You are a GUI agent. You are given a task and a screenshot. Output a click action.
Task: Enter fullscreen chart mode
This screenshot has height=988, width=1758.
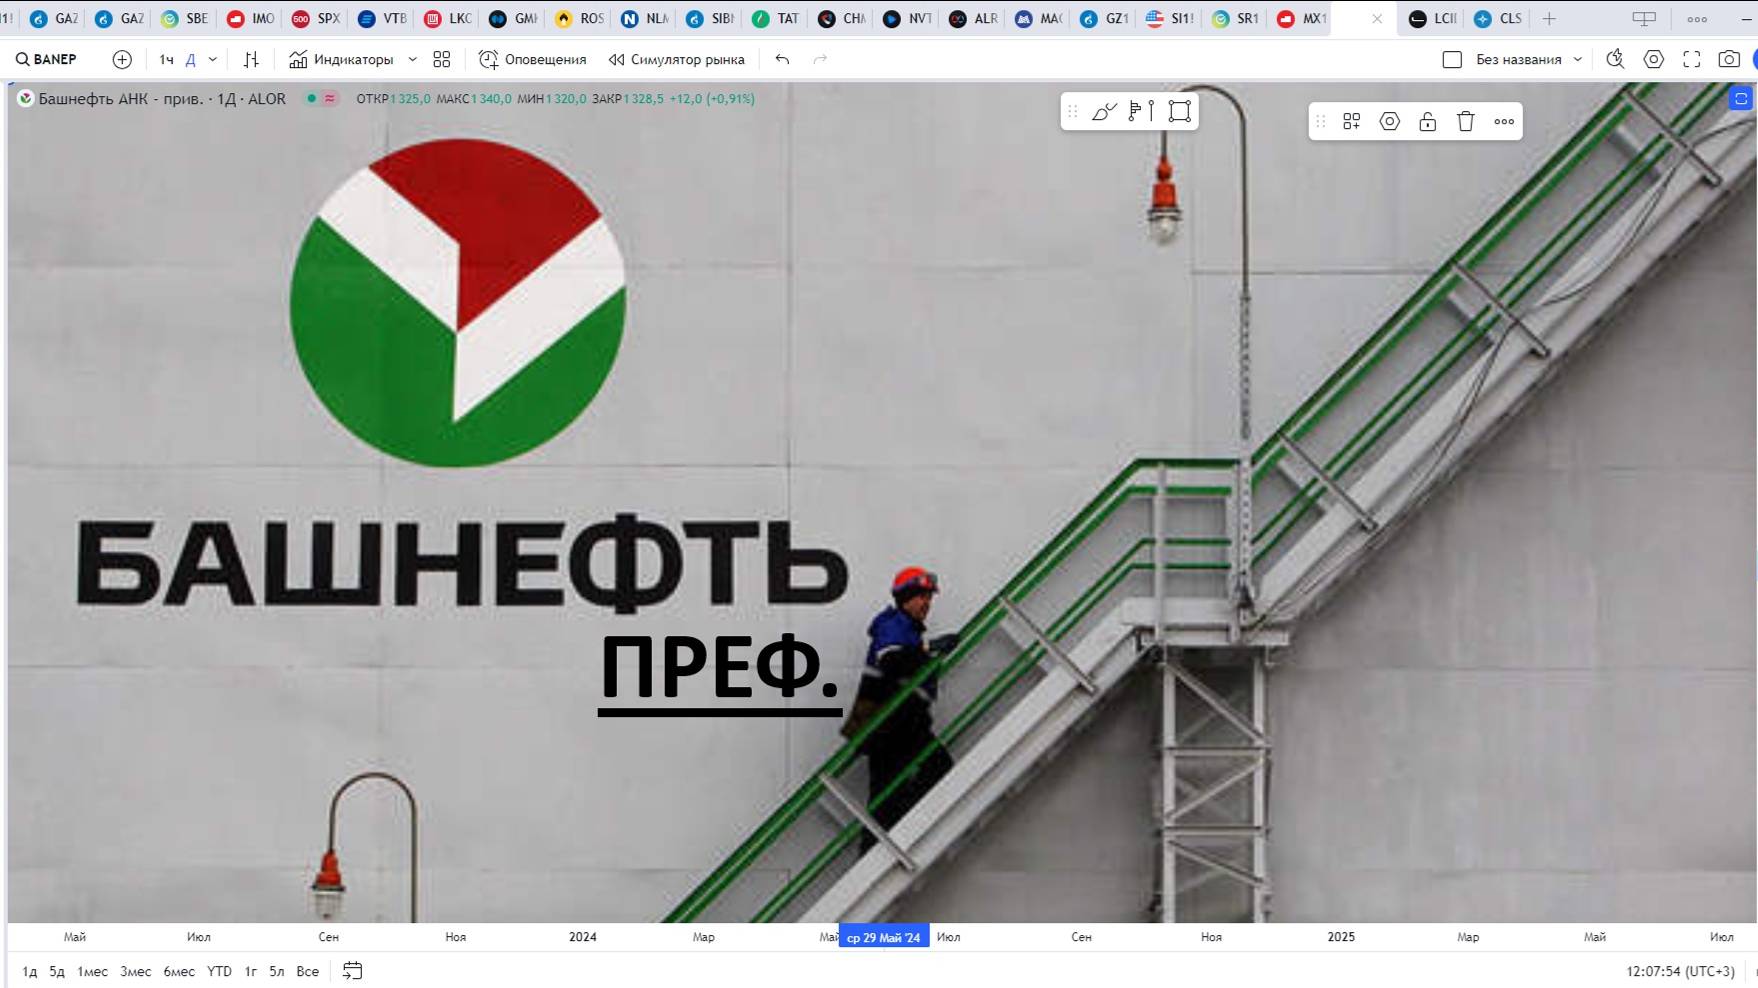[1692, 59]
